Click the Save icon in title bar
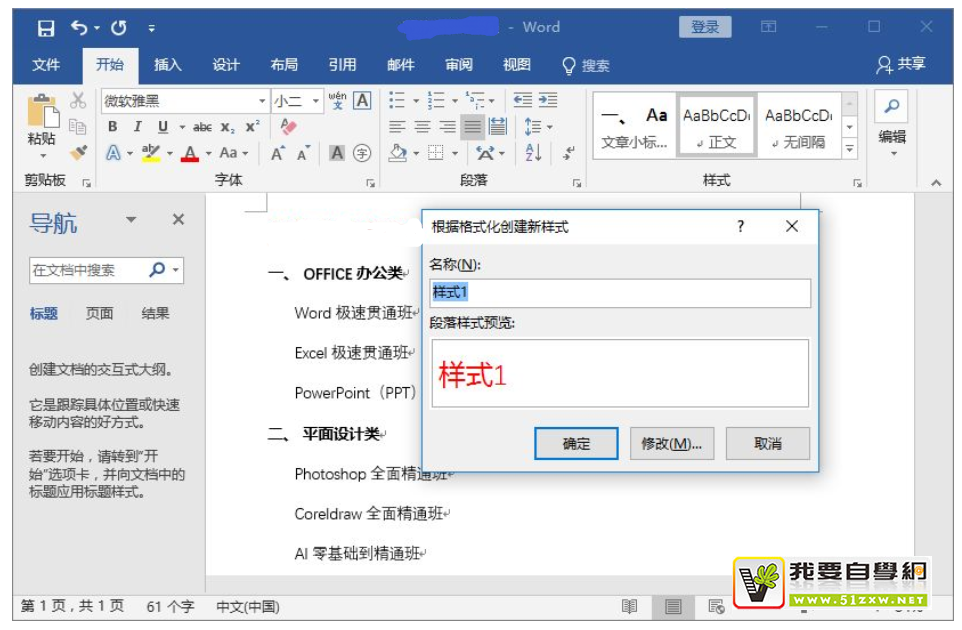The height and width of the screenshot is (630, 962). click(x=45, y=27)
